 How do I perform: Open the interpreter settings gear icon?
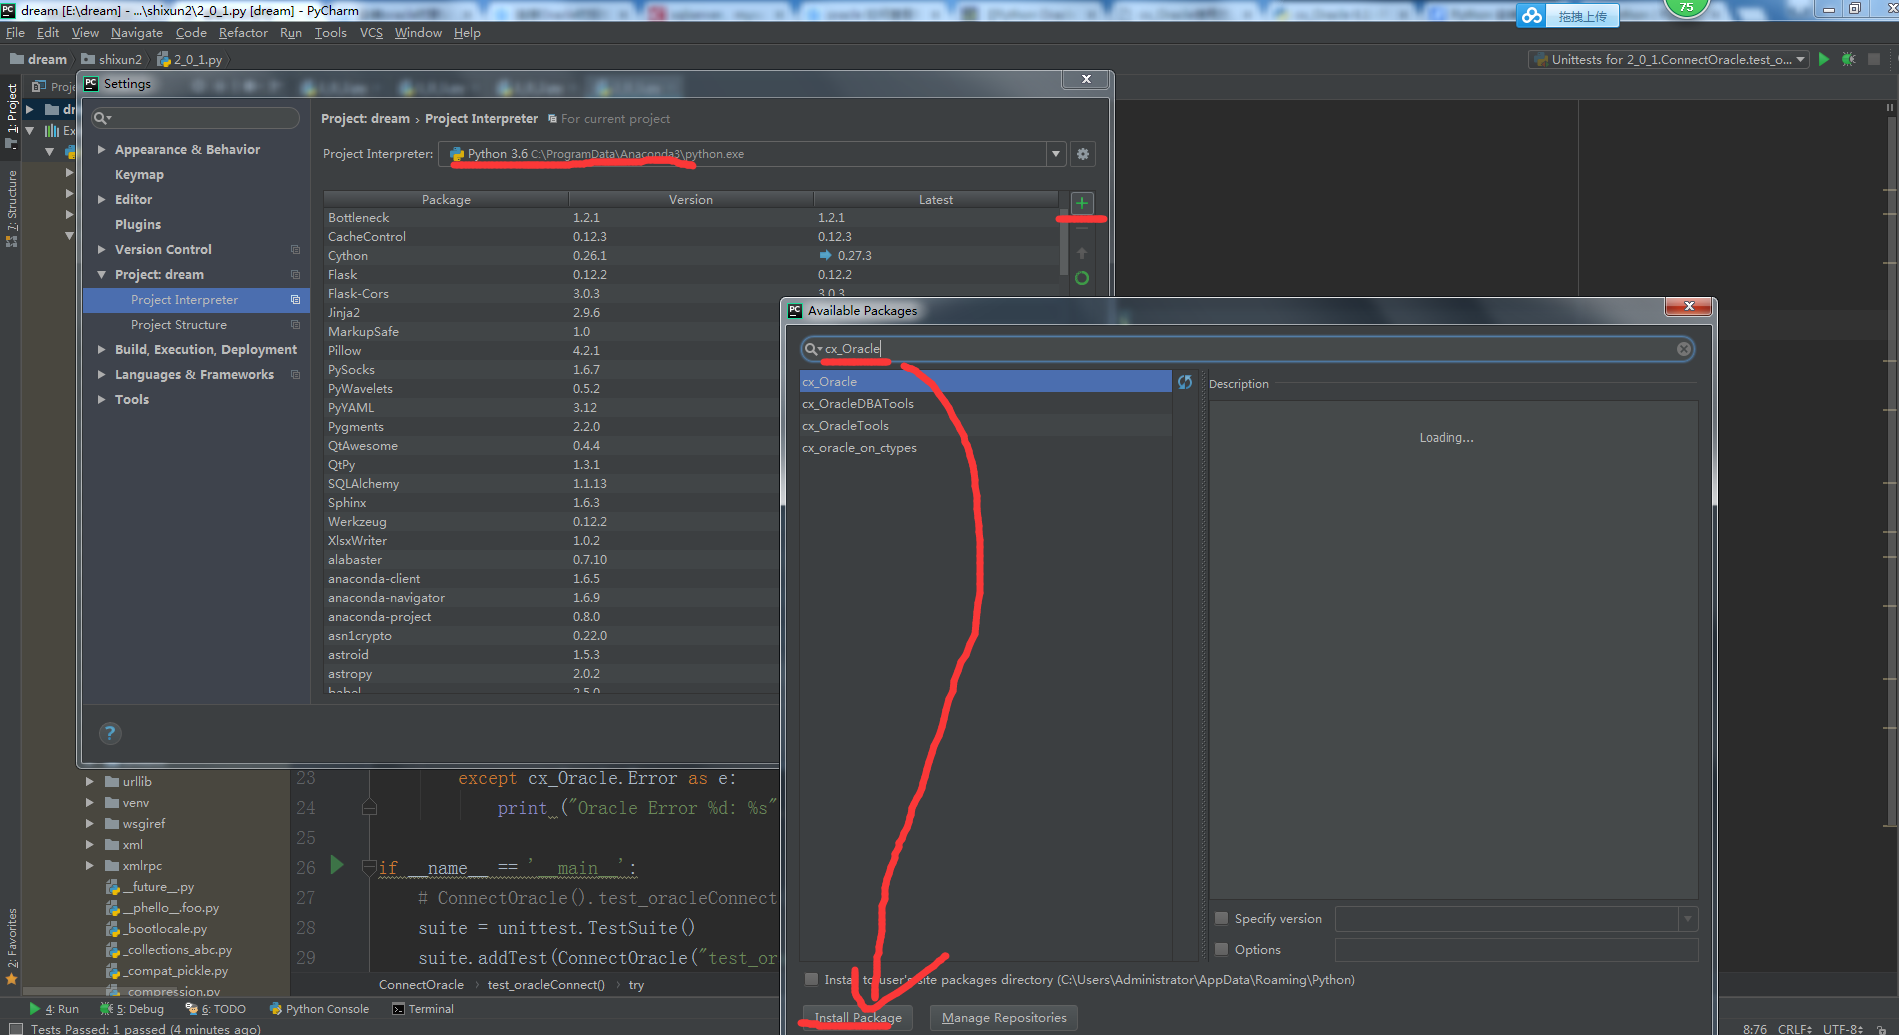click(x=1082, y=154)
